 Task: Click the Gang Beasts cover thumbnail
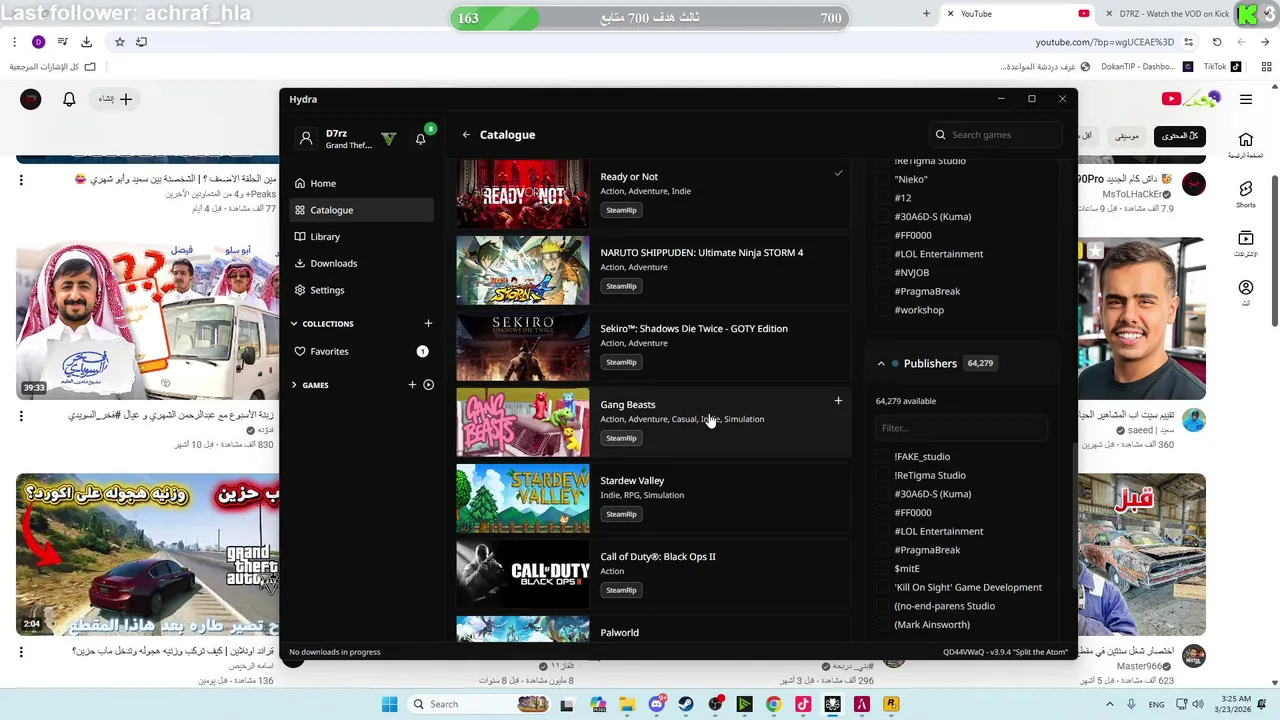523,422
